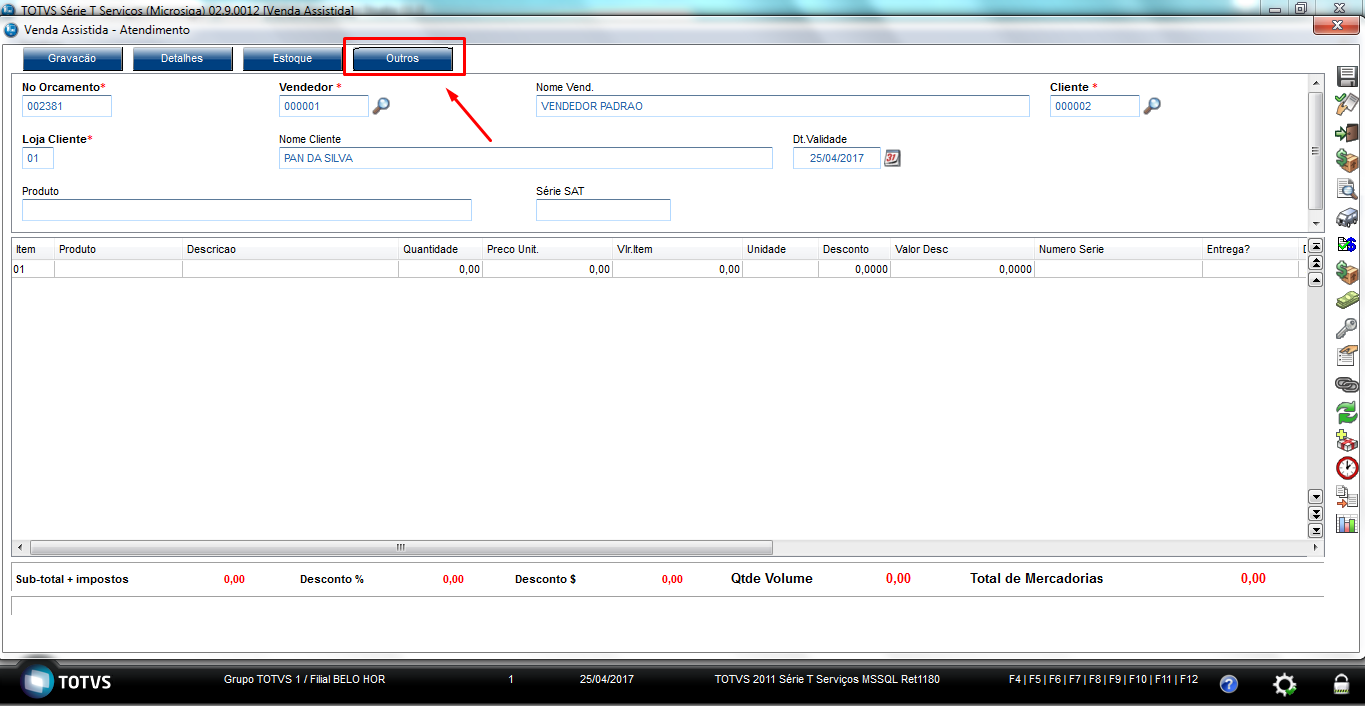The height and width of the screenshot is (706, 1365).
Task: Click the Loja Cliente field
Action: coord(38,158)
